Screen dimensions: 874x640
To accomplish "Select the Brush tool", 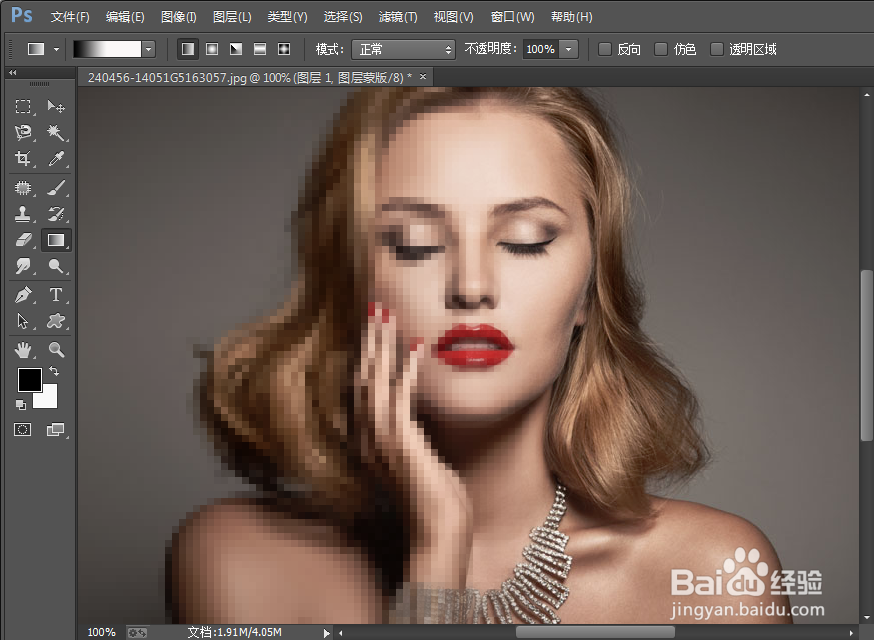I will click(x=56, y=188).
